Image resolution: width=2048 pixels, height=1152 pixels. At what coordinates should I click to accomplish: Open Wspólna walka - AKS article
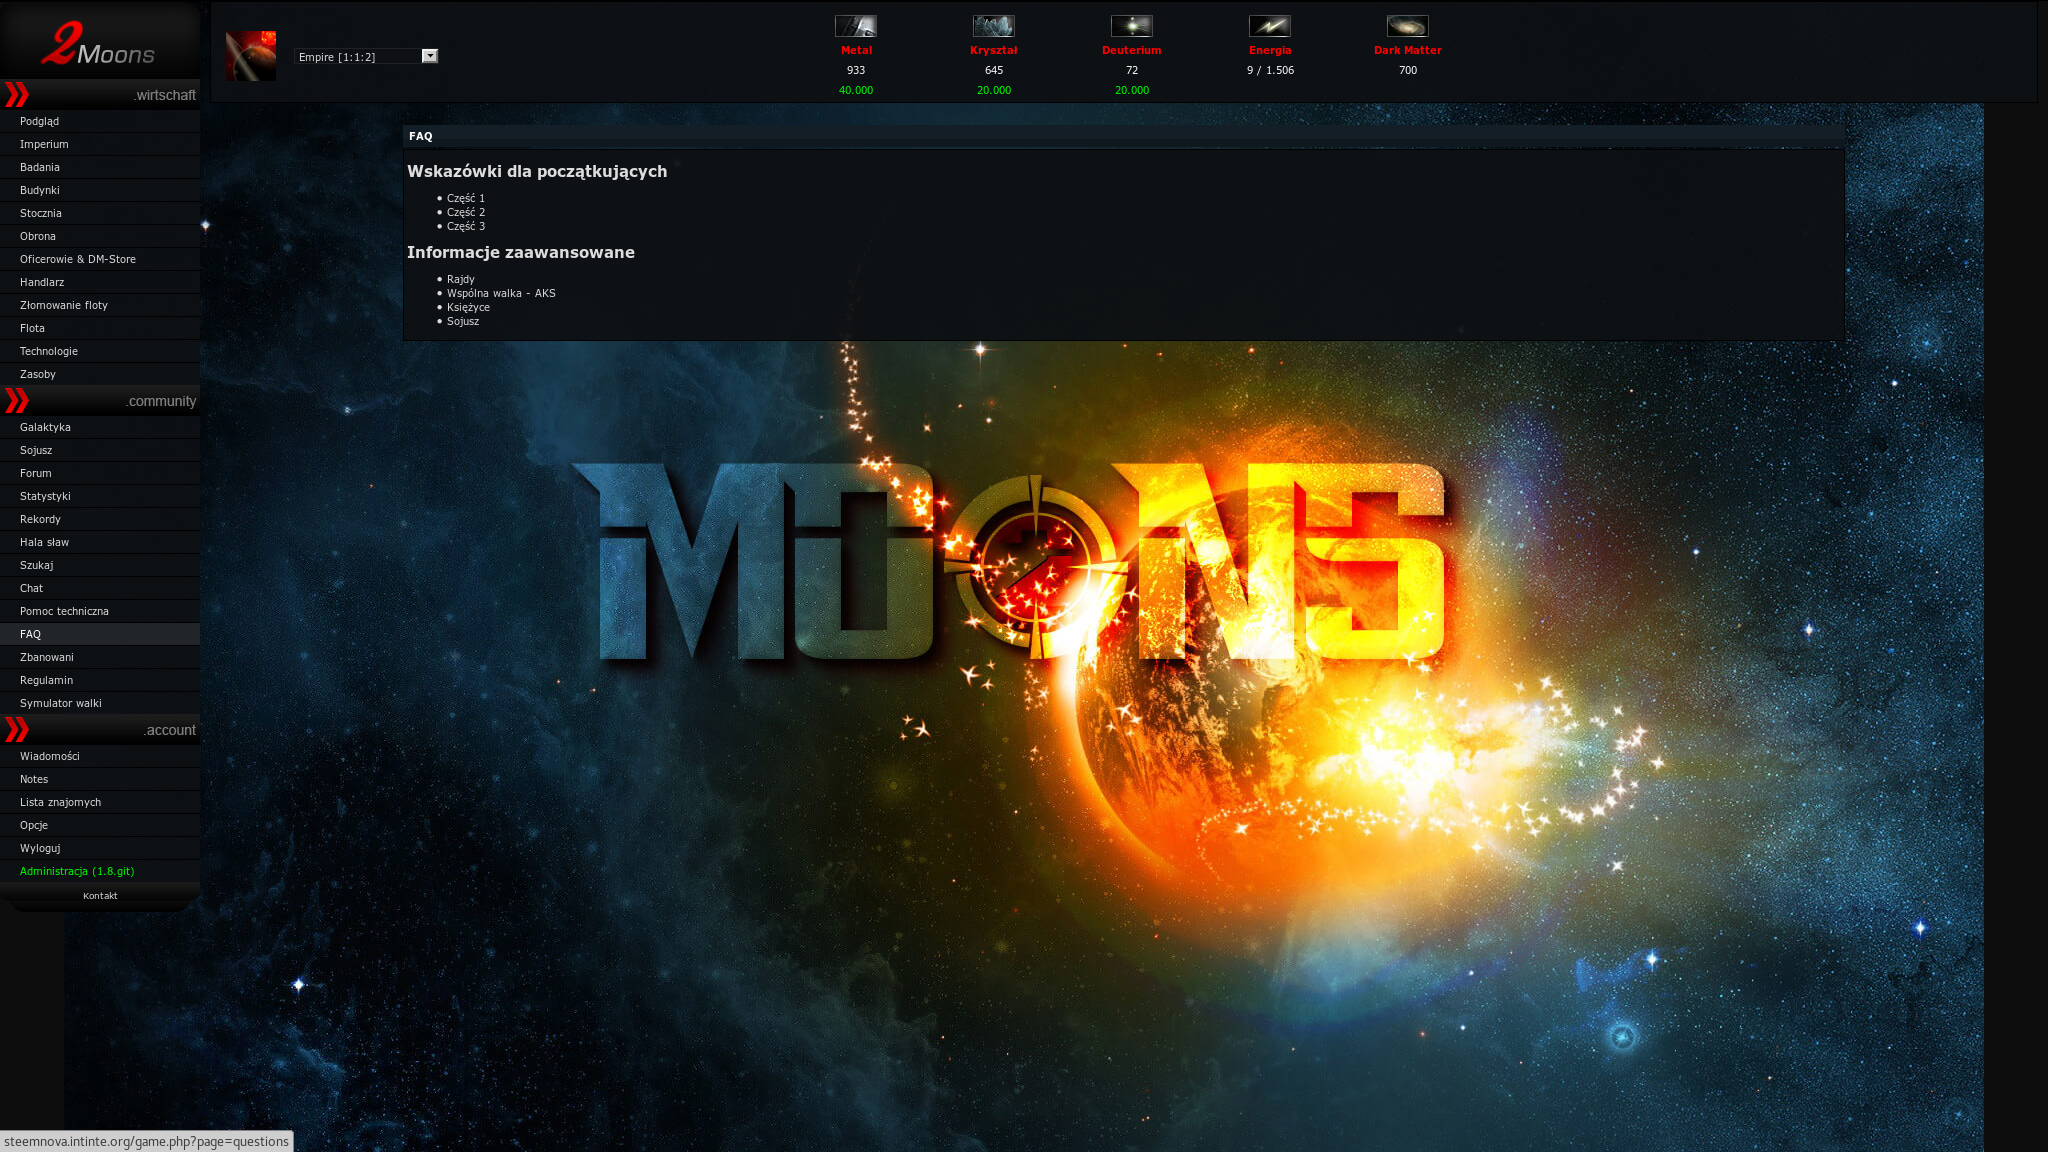[501, 293]
